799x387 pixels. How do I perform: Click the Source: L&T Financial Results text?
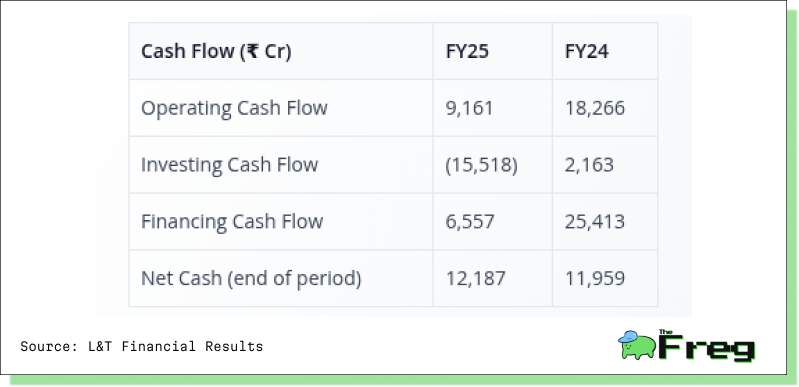(142, 347)
